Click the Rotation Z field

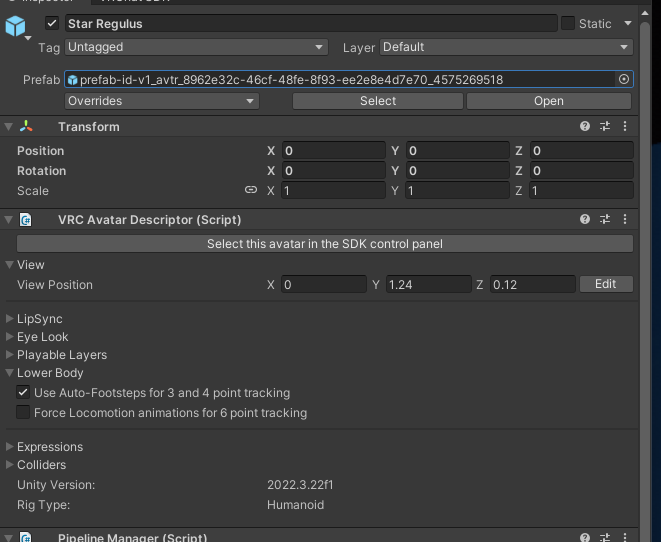click(581, 170)
